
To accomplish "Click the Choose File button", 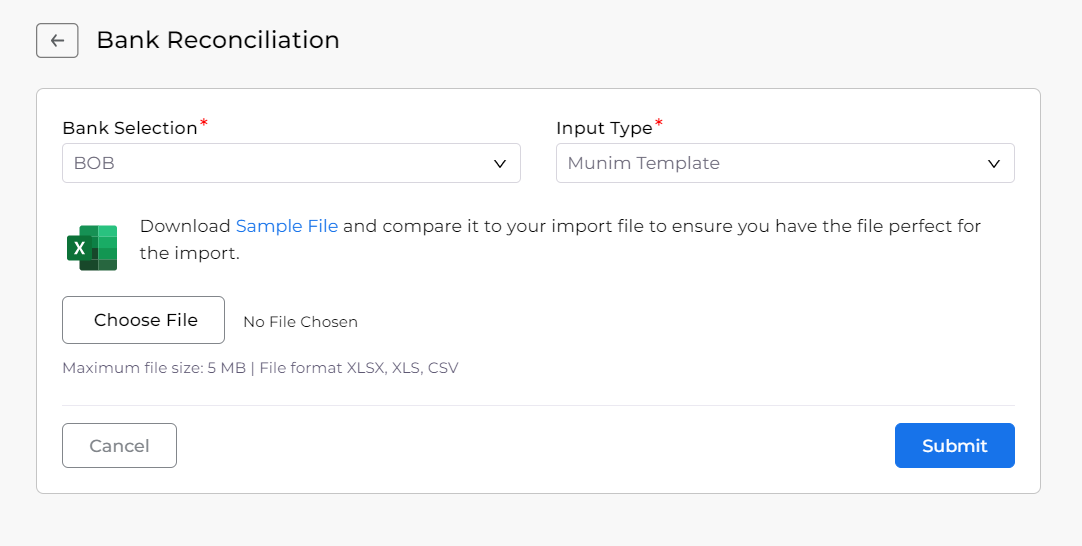I will click(144, 320).
